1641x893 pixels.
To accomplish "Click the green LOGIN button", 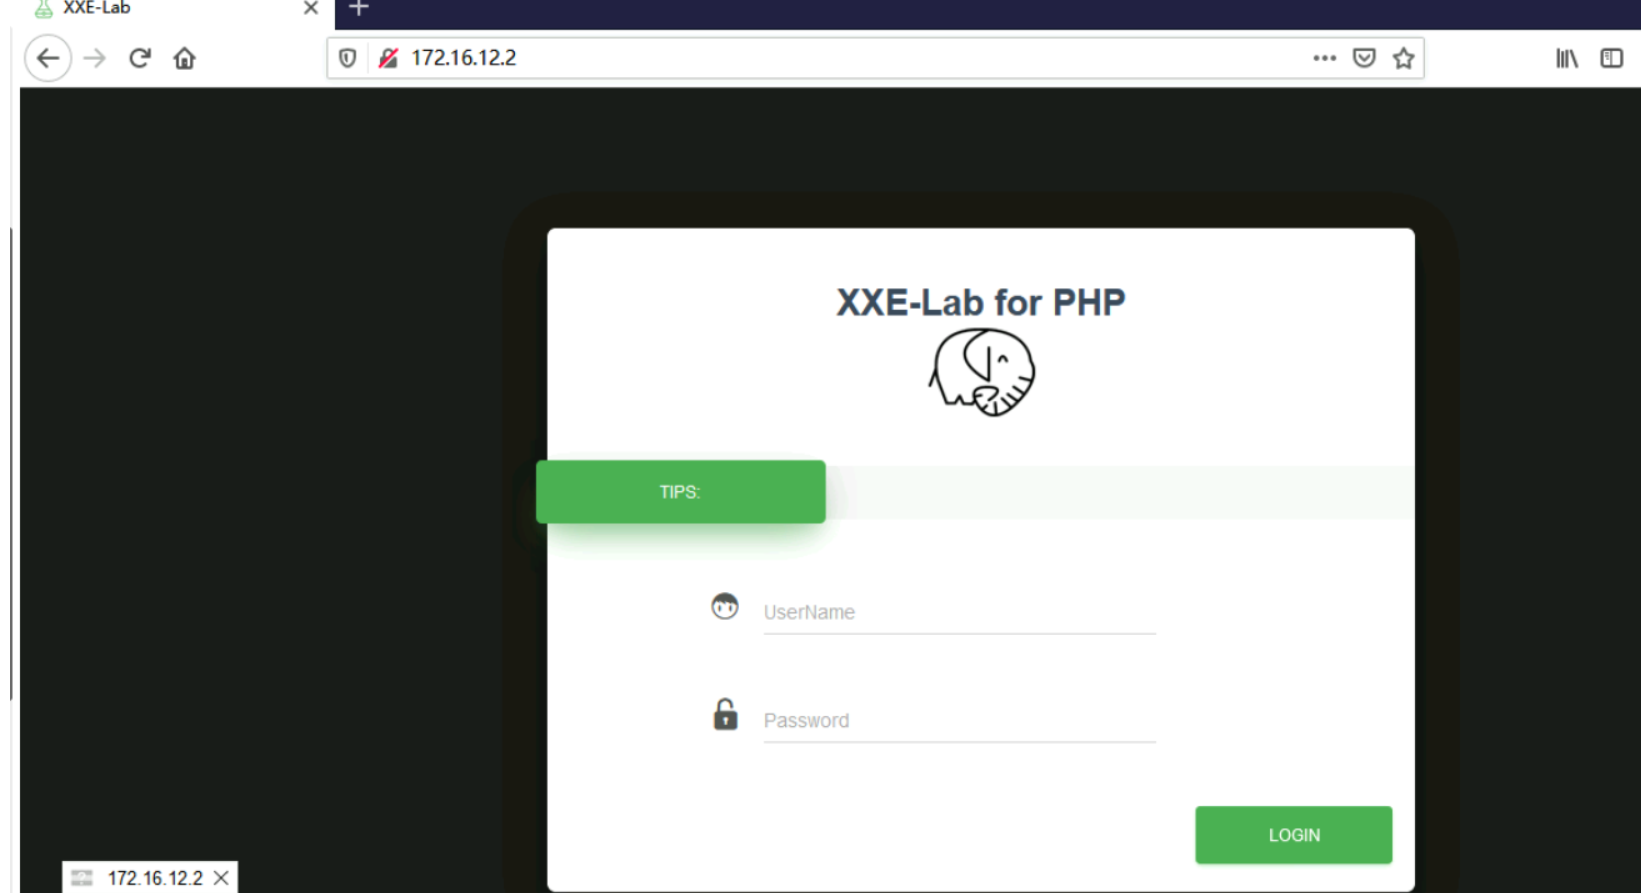I will point(1293,835).
